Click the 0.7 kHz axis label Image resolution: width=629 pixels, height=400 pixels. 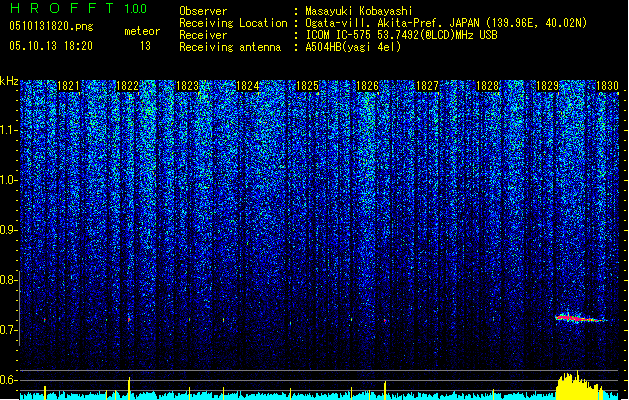[9, 330]
